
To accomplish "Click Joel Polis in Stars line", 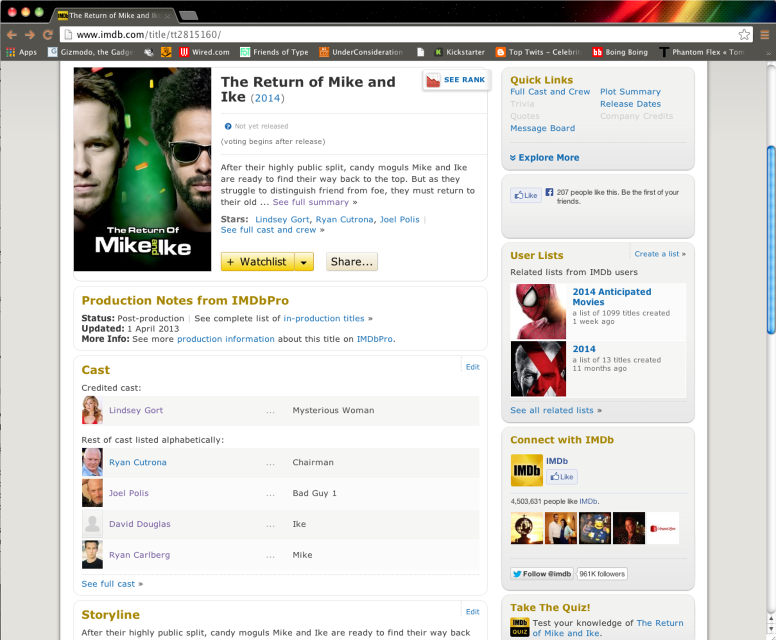I will 399,219.
